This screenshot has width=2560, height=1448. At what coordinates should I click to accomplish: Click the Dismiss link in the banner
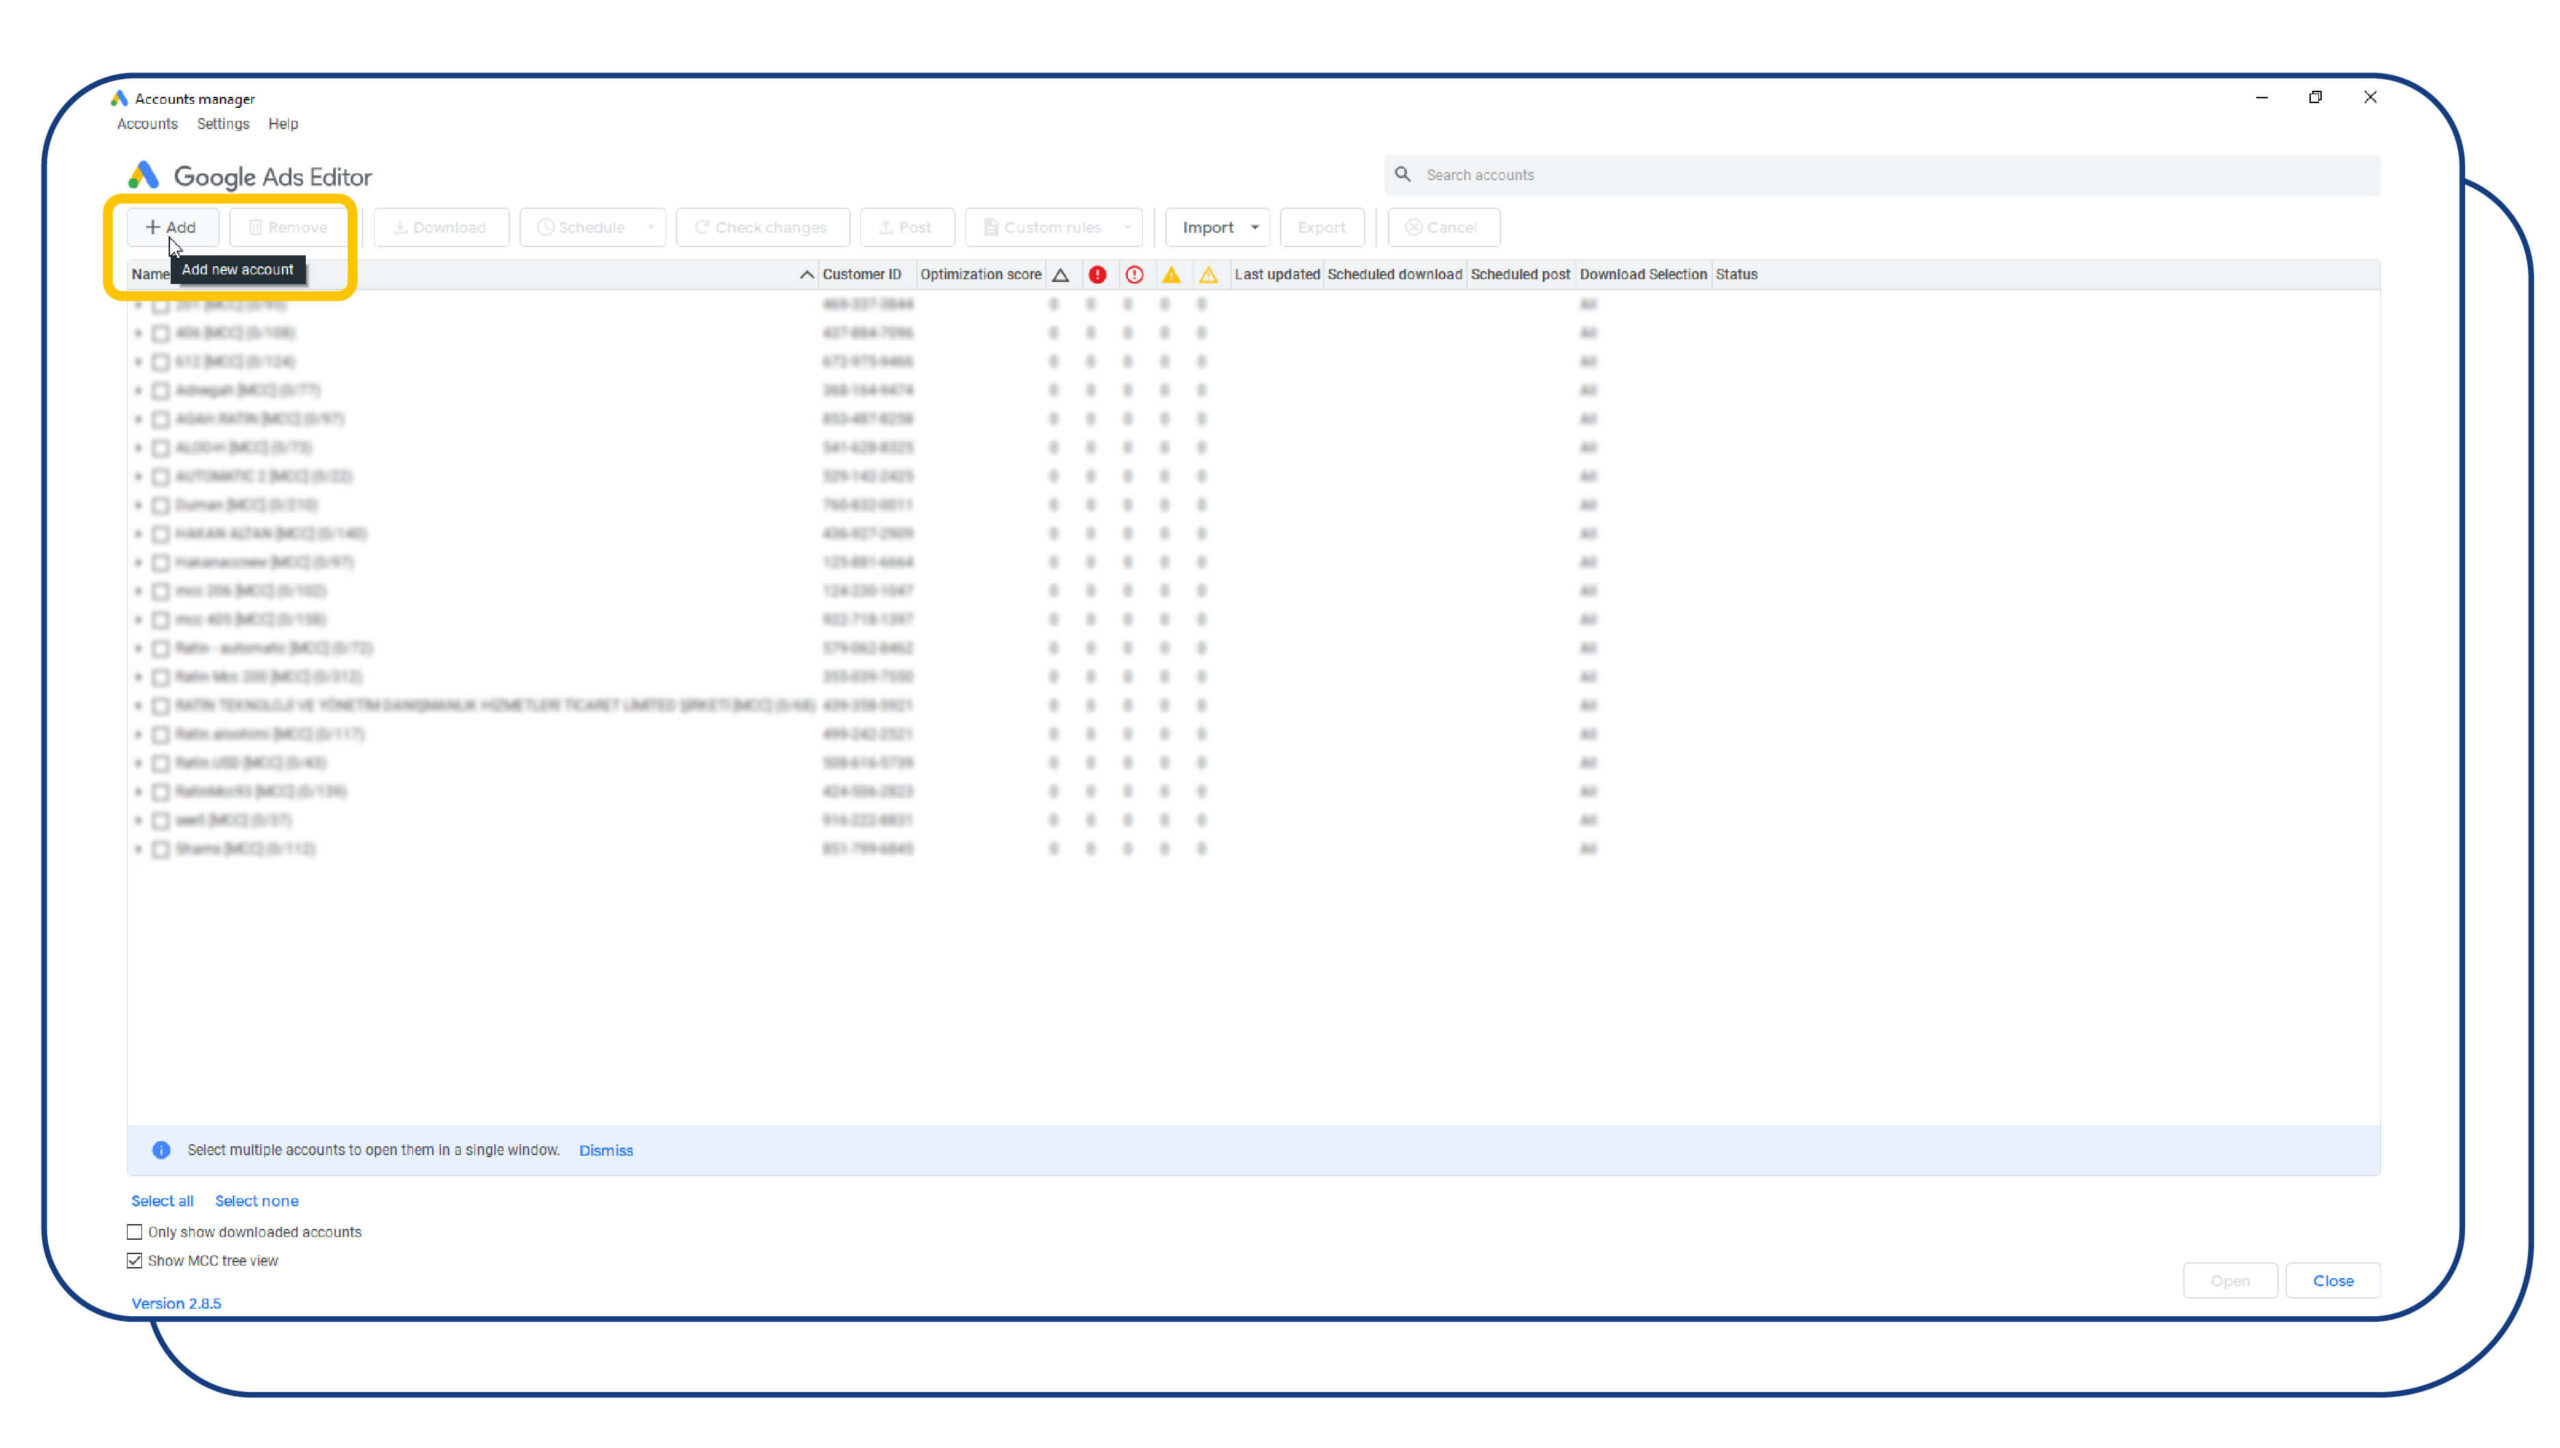pyautogui.click(x=606, y=1150)
